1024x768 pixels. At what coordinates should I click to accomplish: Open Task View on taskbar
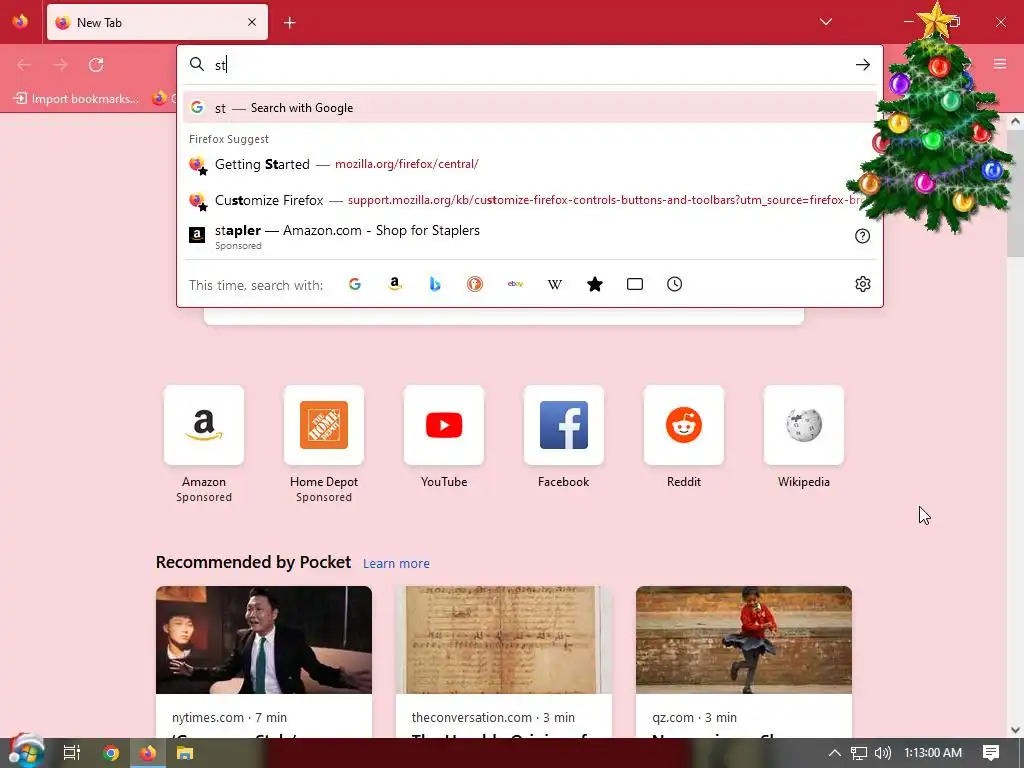click(x=72, y=753)
